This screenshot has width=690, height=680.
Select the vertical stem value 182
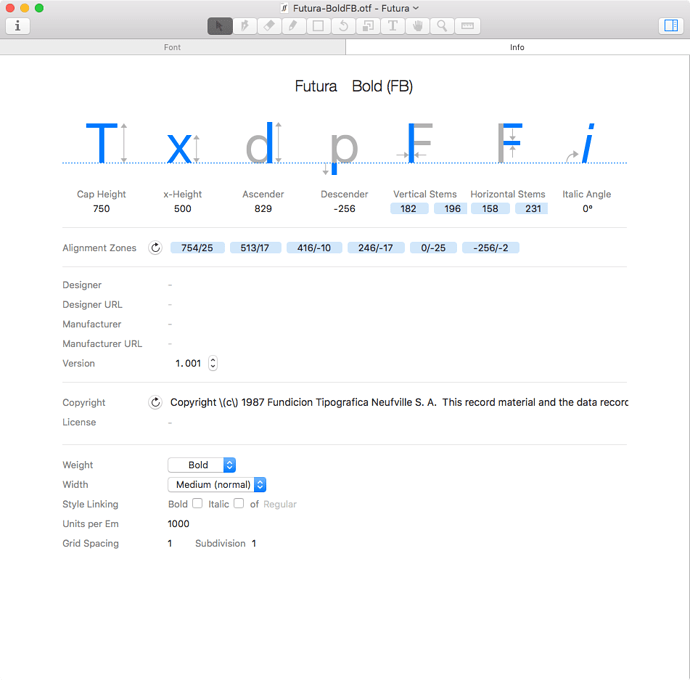point(409,209)
